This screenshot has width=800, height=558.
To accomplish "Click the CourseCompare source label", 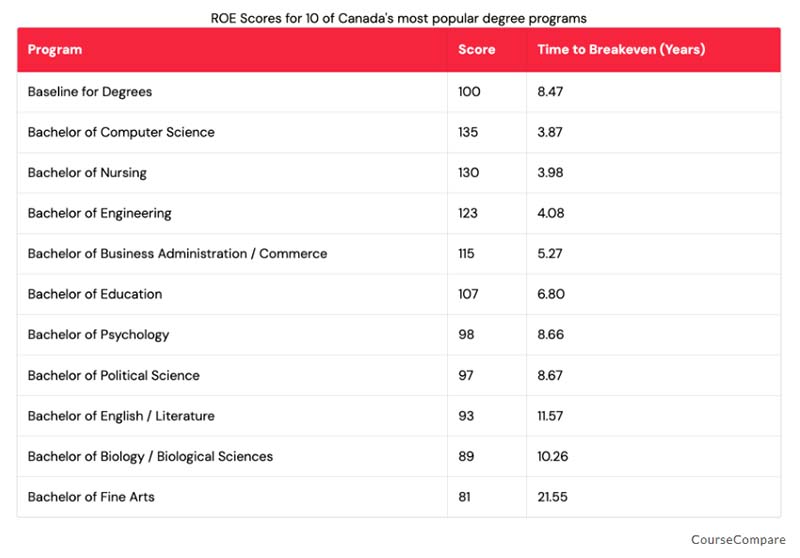I will (x=737, y=540).
